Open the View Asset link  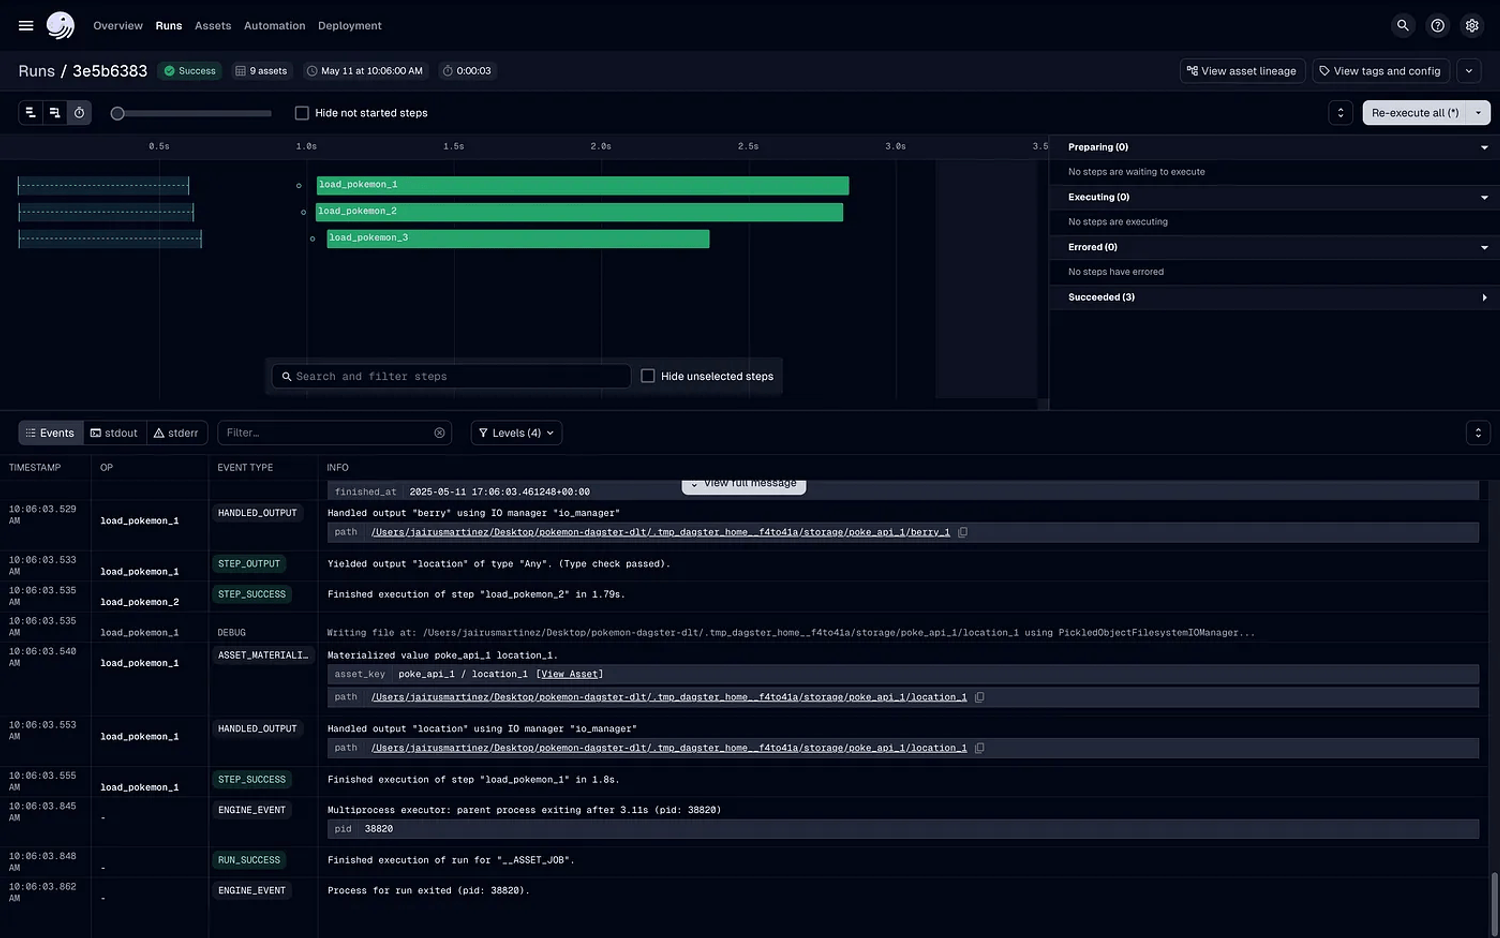pos(569,674)
